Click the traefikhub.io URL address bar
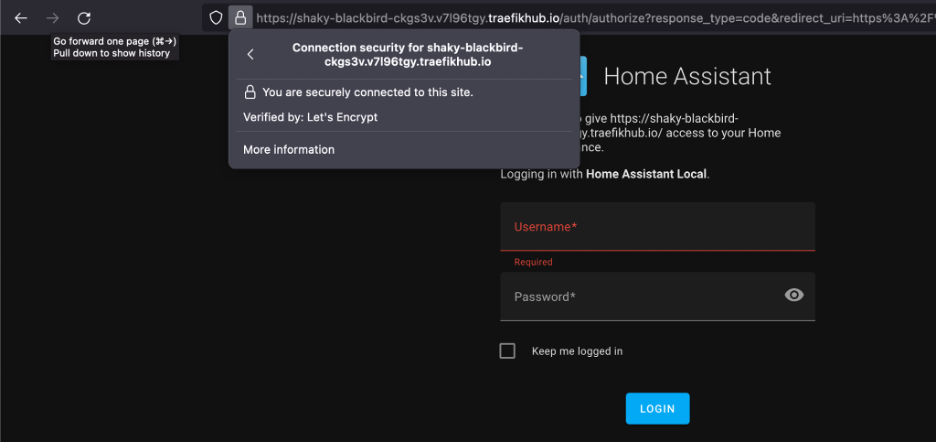Viewport: 936px width, 442px height. tap(590, 18)
